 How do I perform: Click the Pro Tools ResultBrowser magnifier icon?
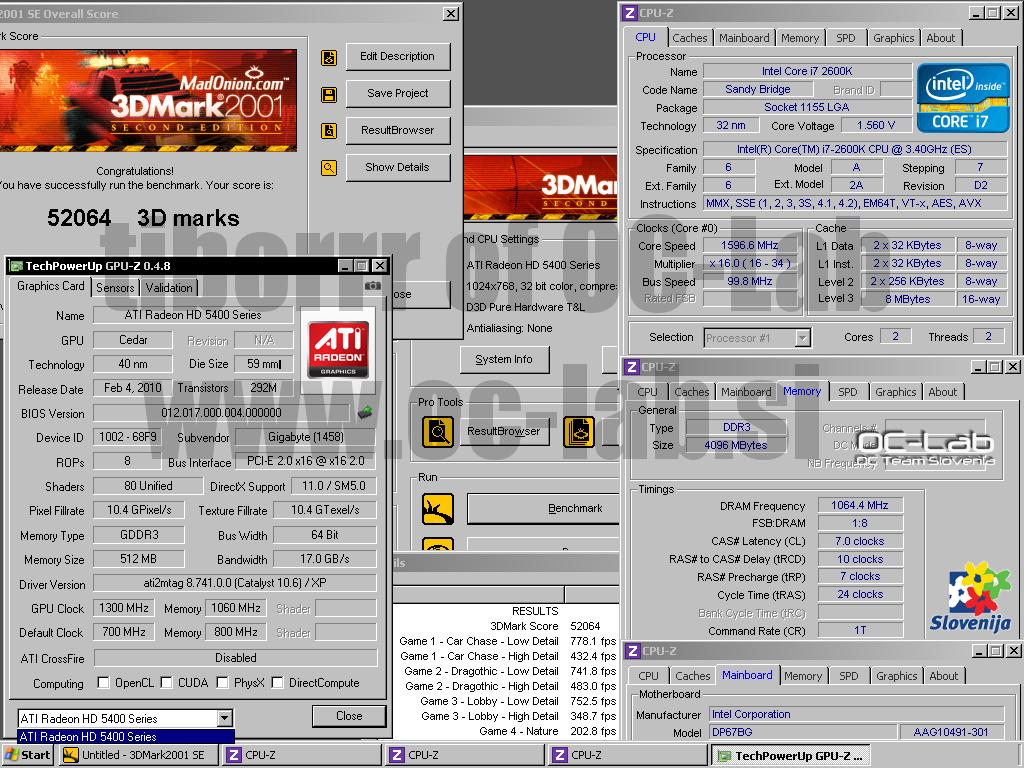coord(438,432)
